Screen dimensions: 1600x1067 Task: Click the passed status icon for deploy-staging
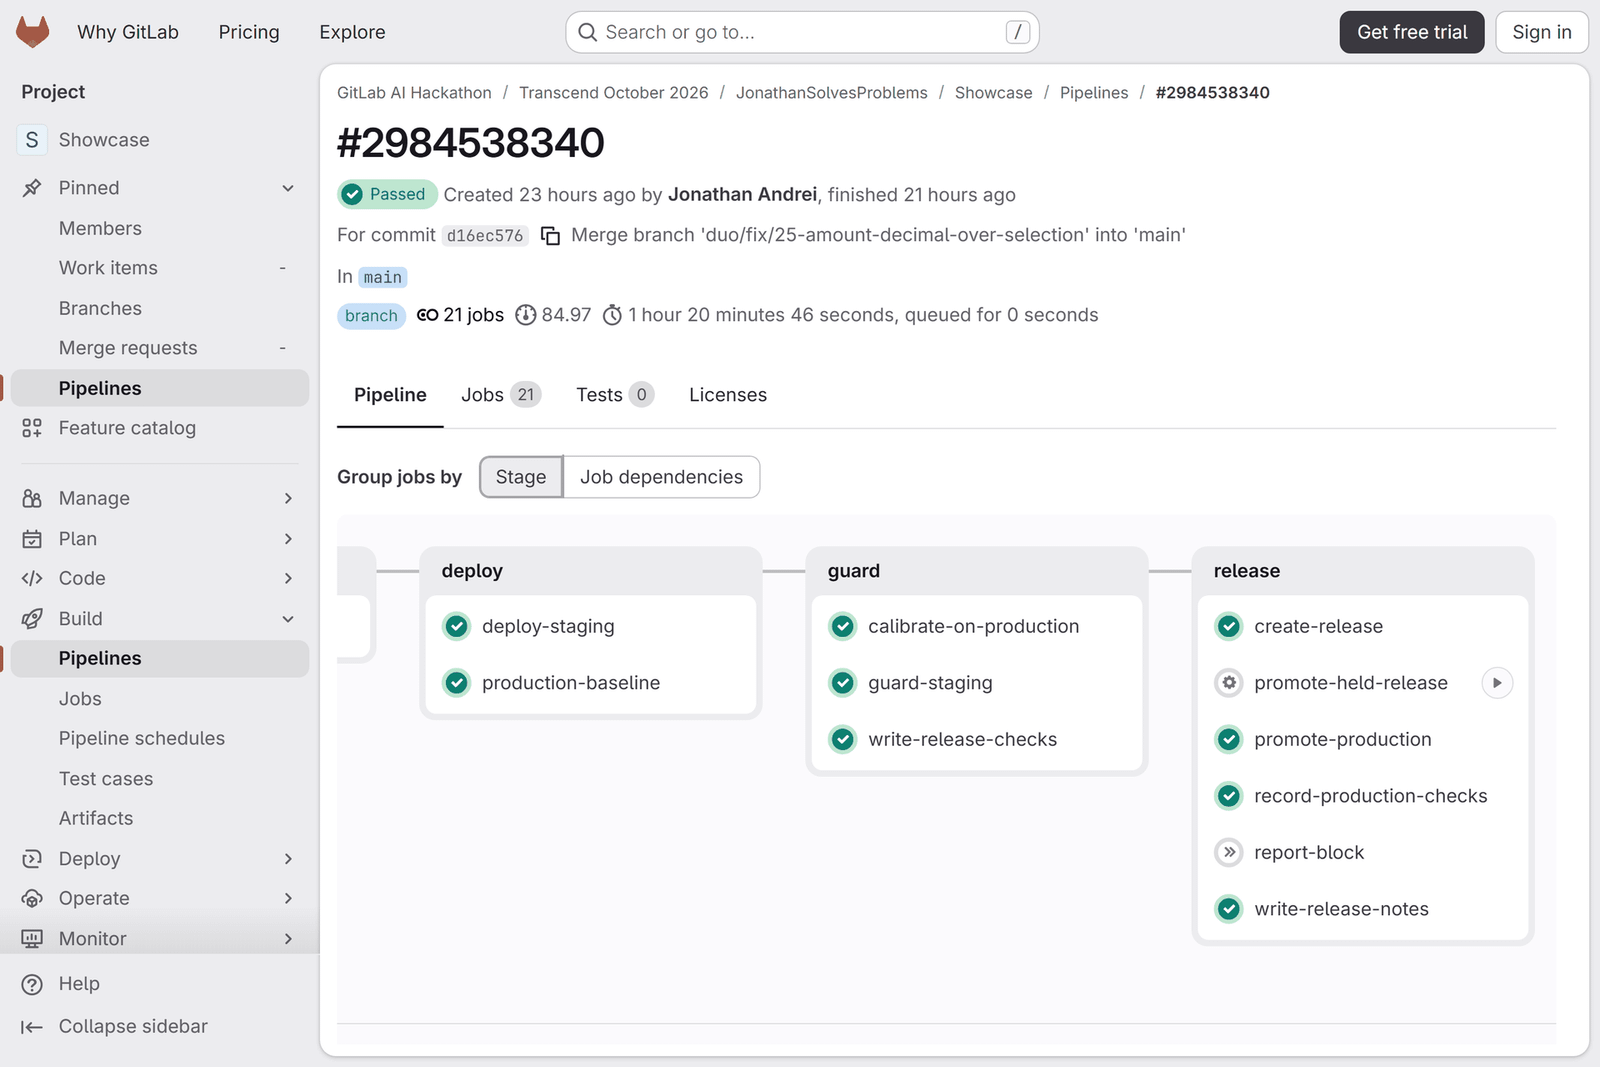[457, 626]
